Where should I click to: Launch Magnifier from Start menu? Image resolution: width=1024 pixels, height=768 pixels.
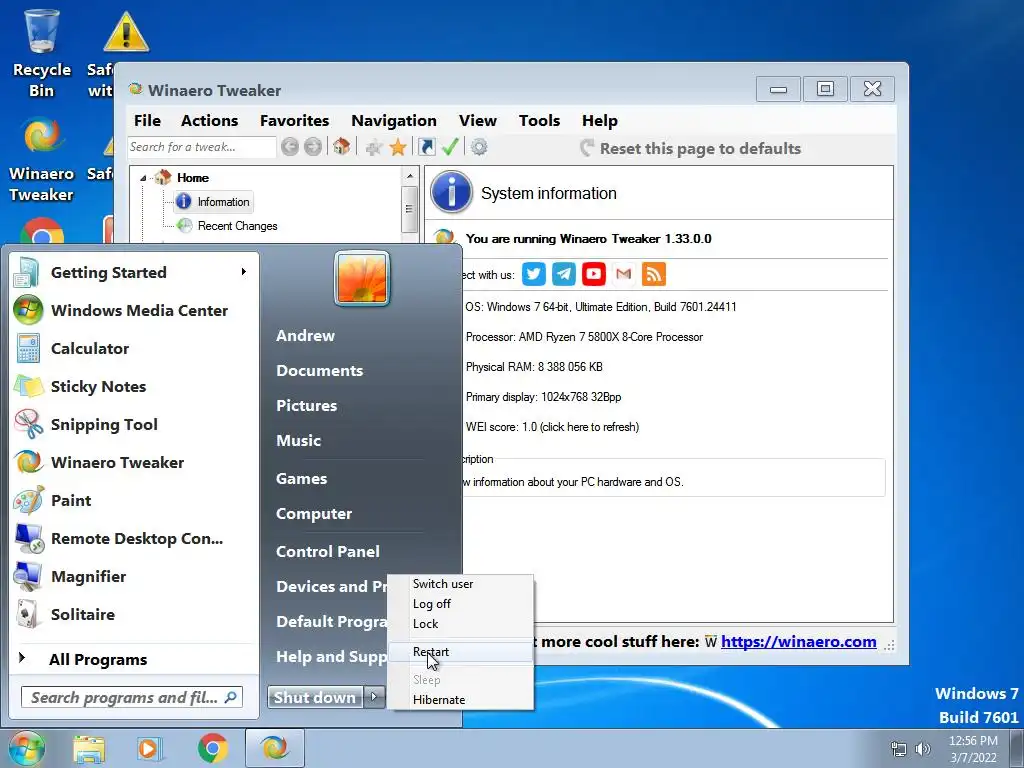pyautogui.click(x=135, y=577)
